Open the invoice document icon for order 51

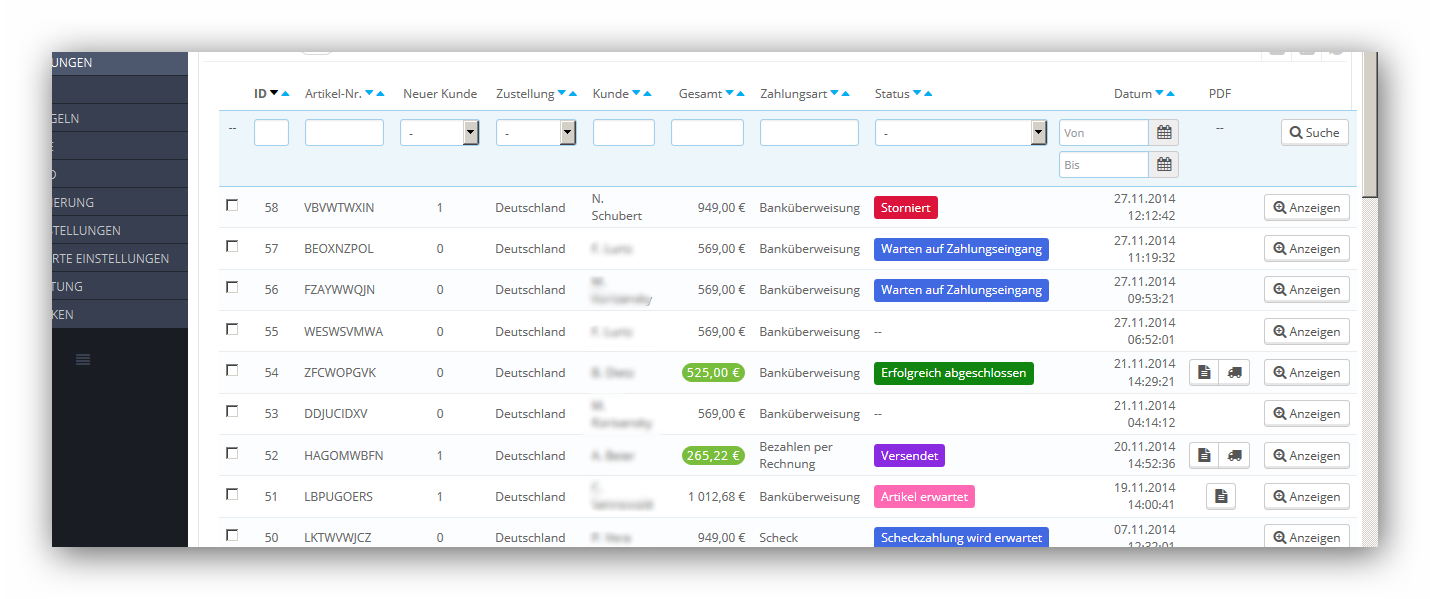(1221, 496)
